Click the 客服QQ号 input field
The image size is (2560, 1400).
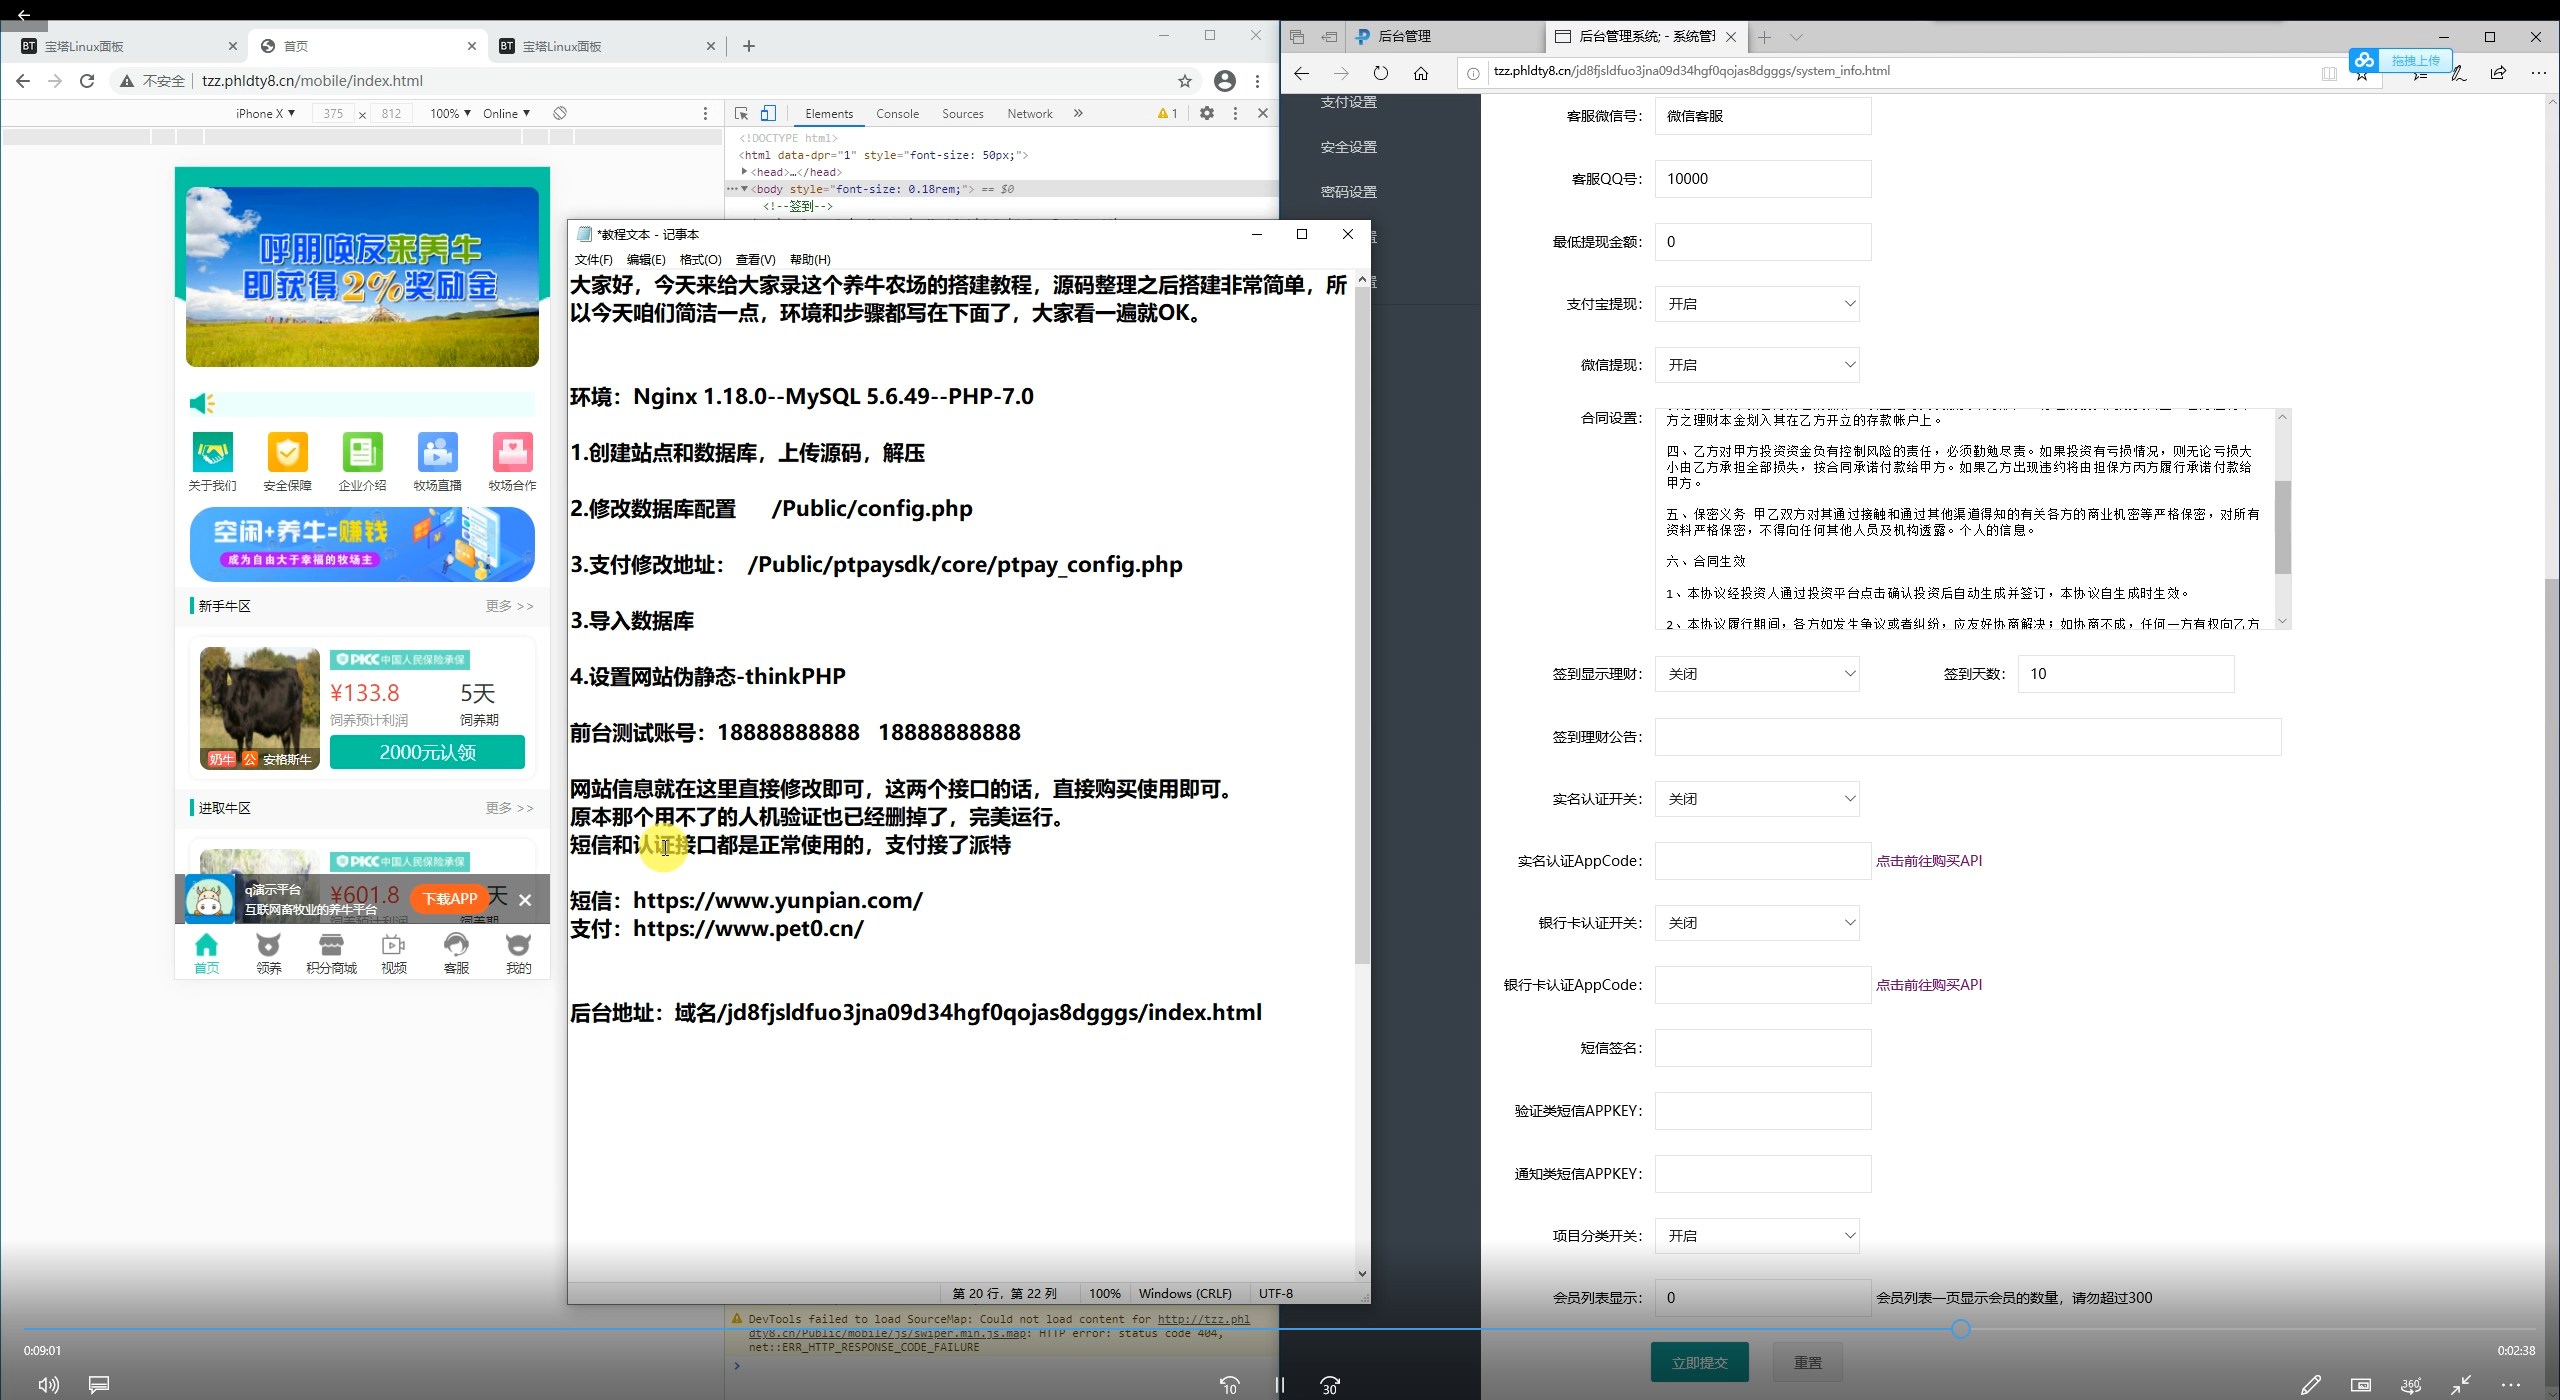pos(1762,178)
